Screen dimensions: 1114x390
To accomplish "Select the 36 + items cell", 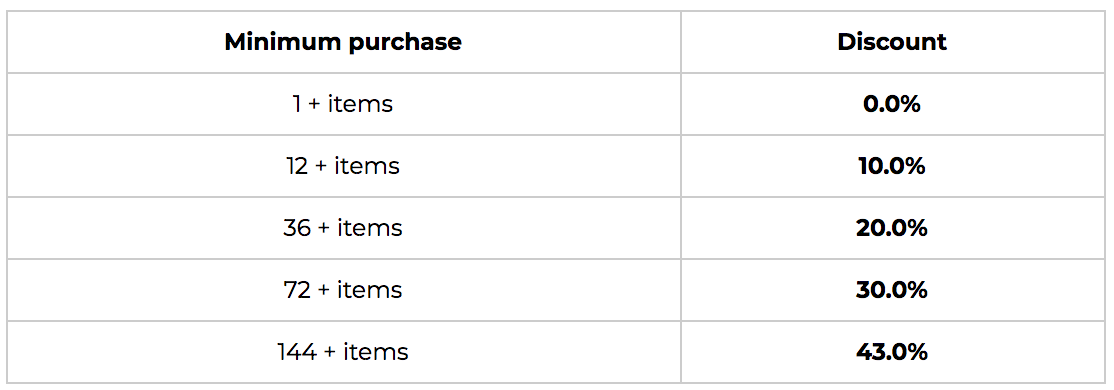I will tap(343, 227).
